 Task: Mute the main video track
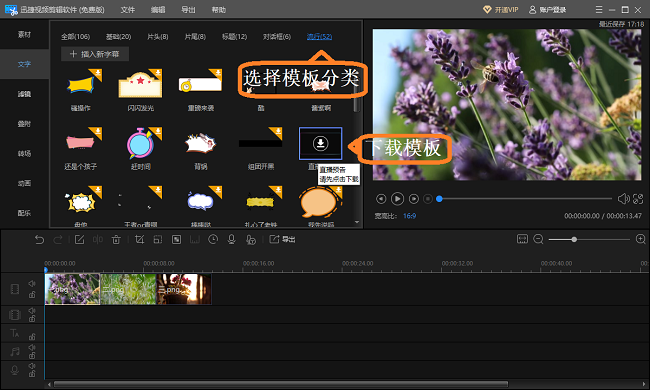coord(32,283)
